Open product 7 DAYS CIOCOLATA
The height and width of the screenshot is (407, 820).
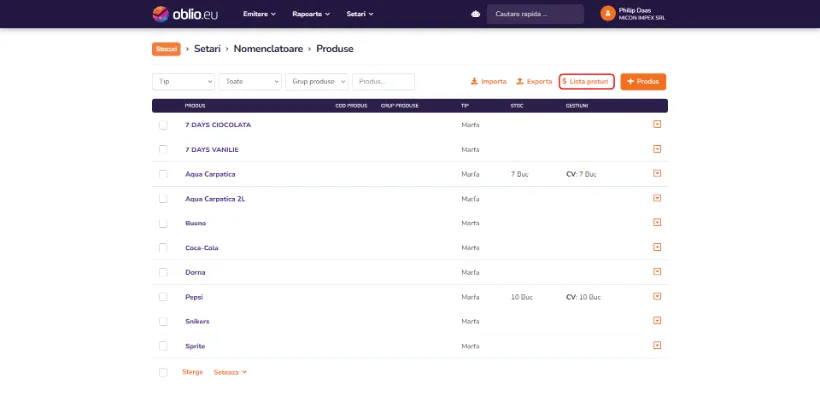218,125
